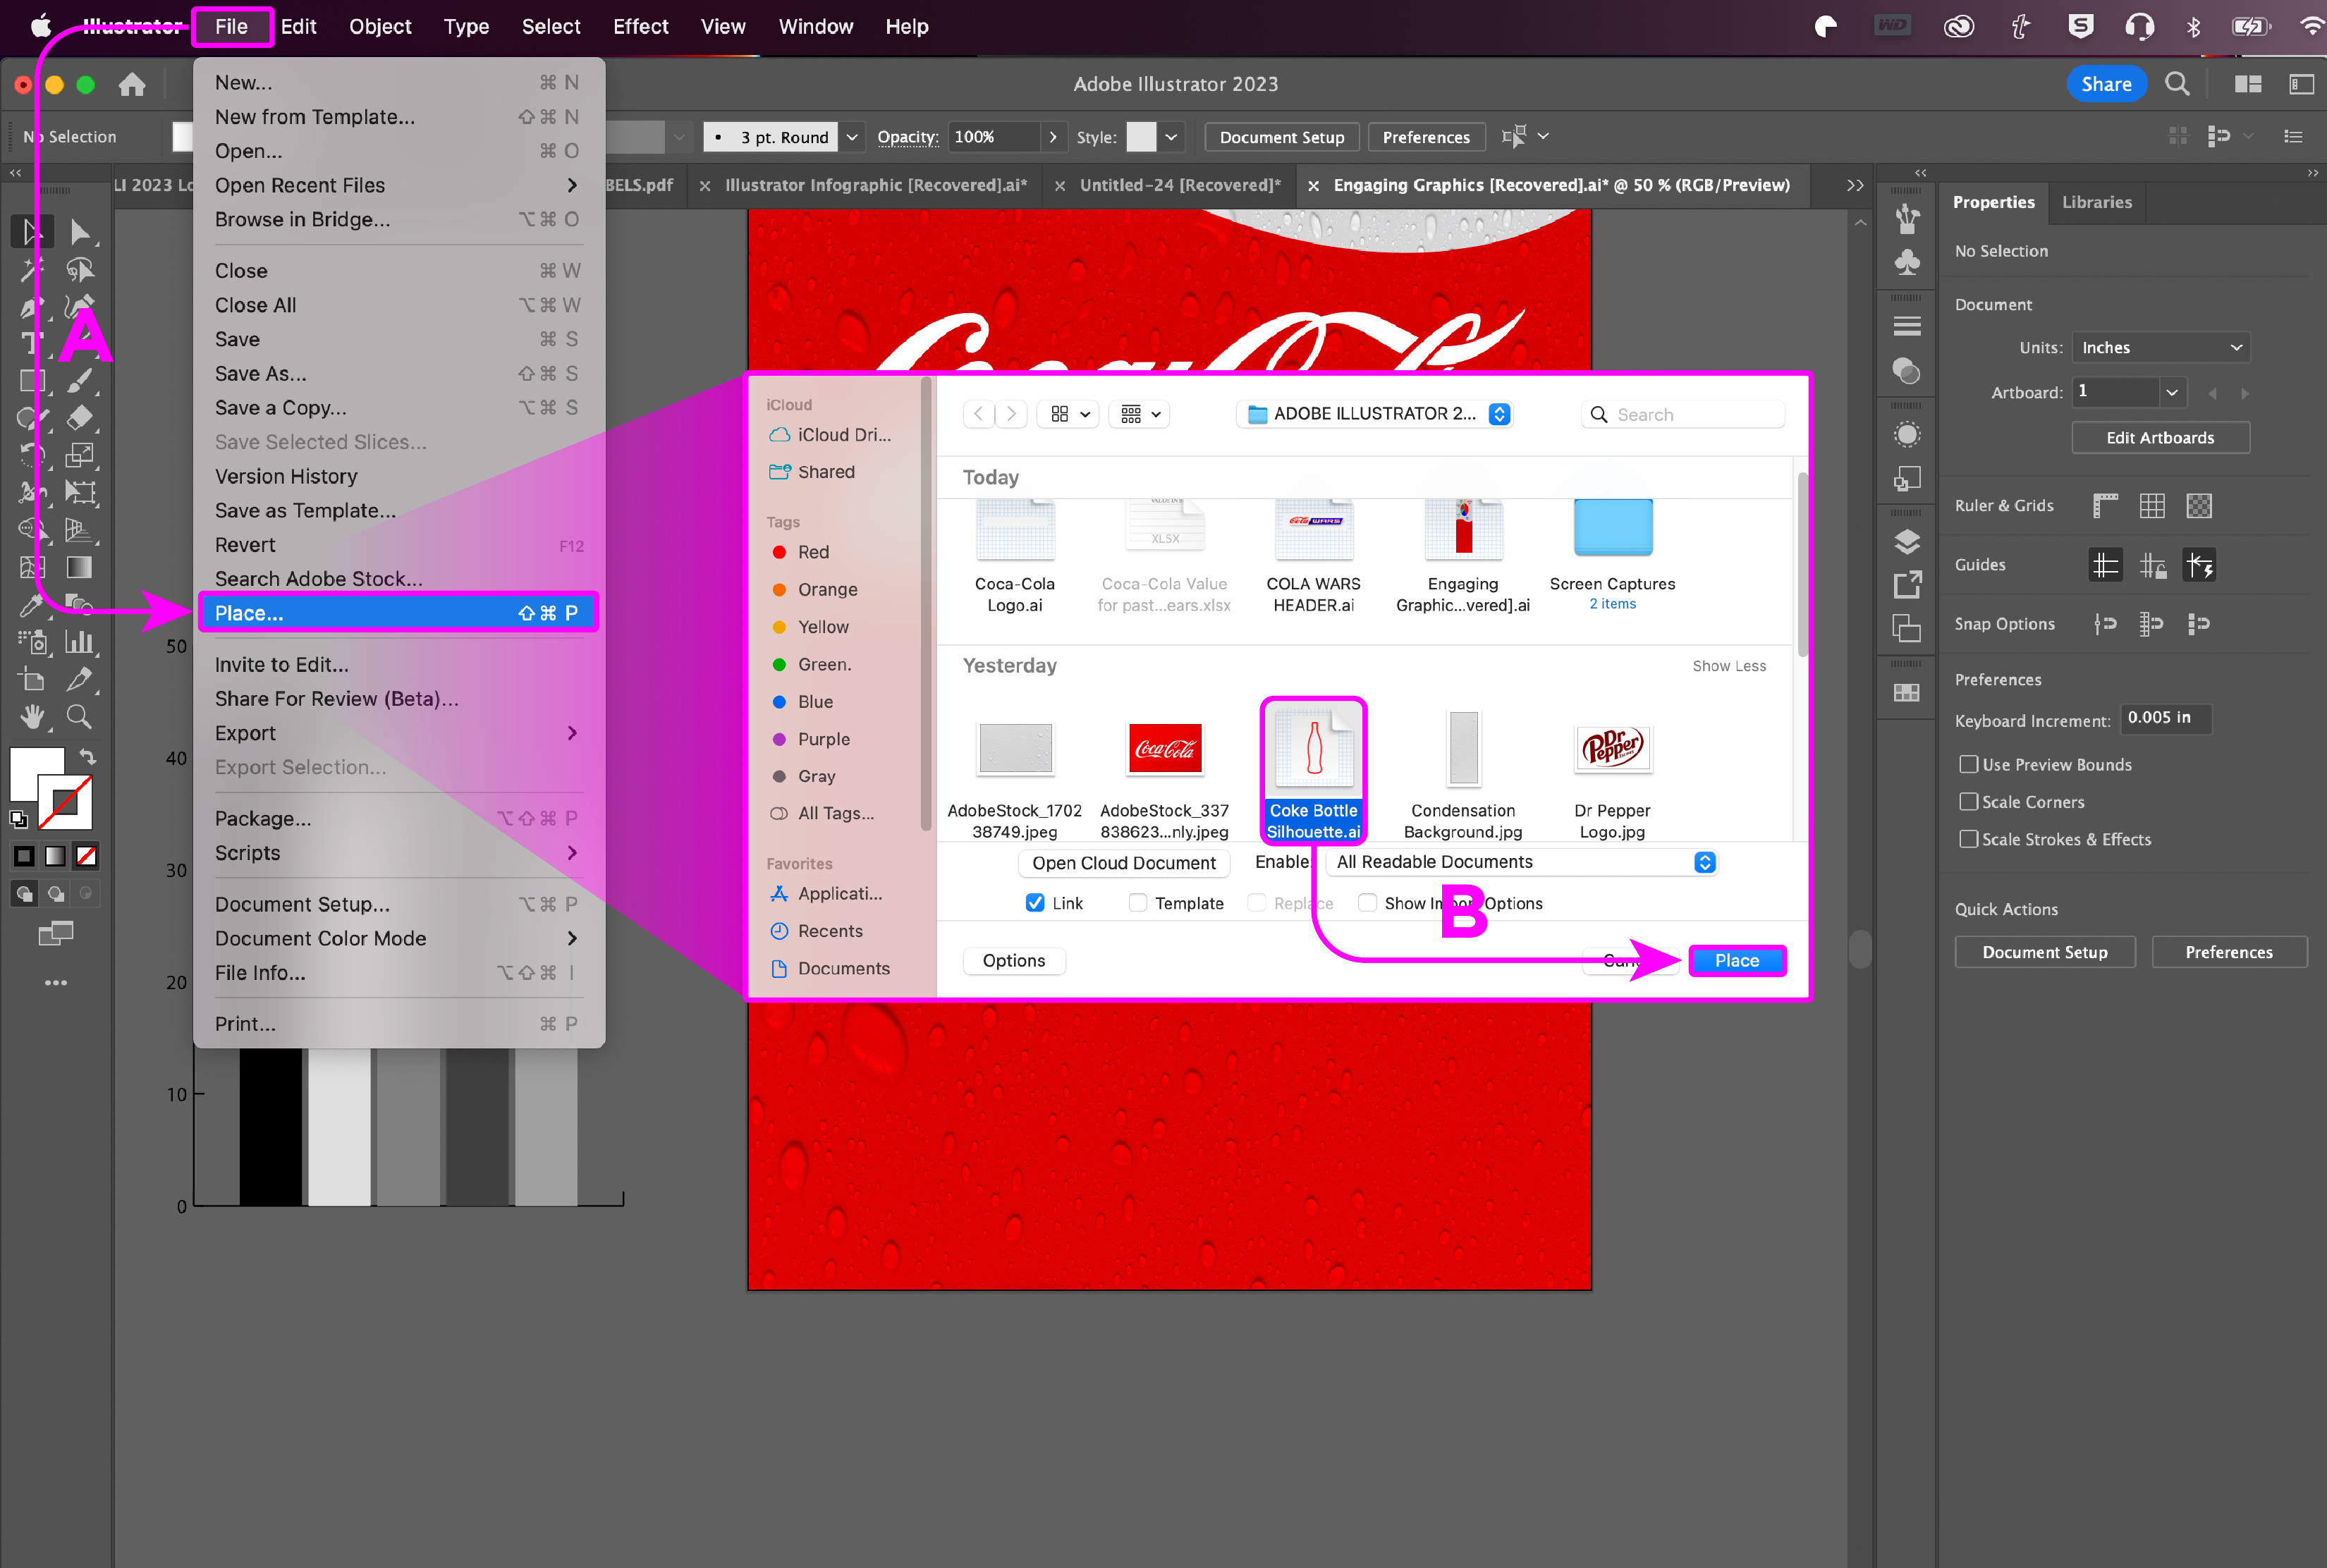Image resolution: width=2327 pixels, height=1568 pixels.
Task: Click the control bar Style swatch
Action: point(1141,137)
